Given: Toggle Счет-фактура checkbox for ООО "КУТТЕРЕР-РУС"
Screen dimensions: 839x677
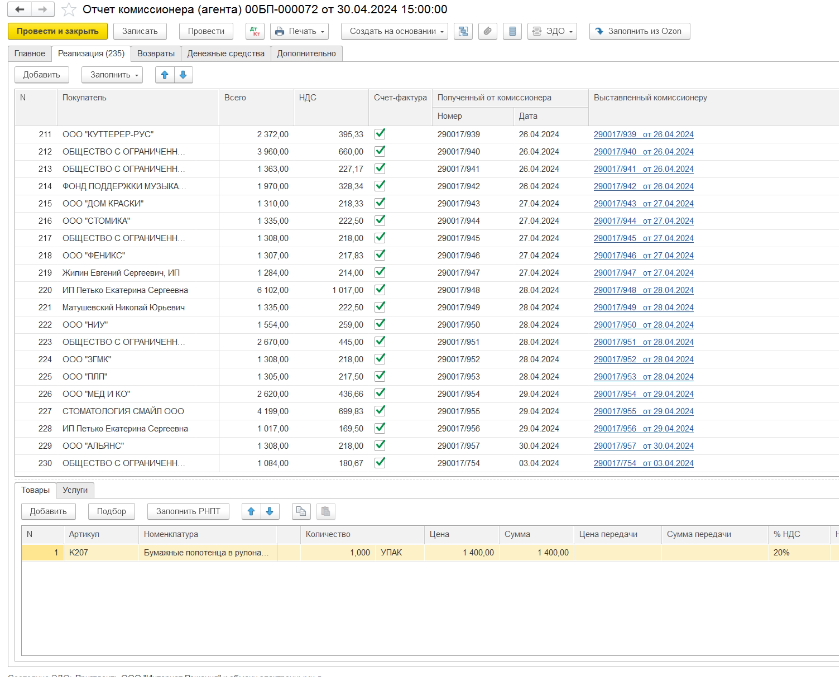Looking at the screenshot, I should [x=380, y=133].
